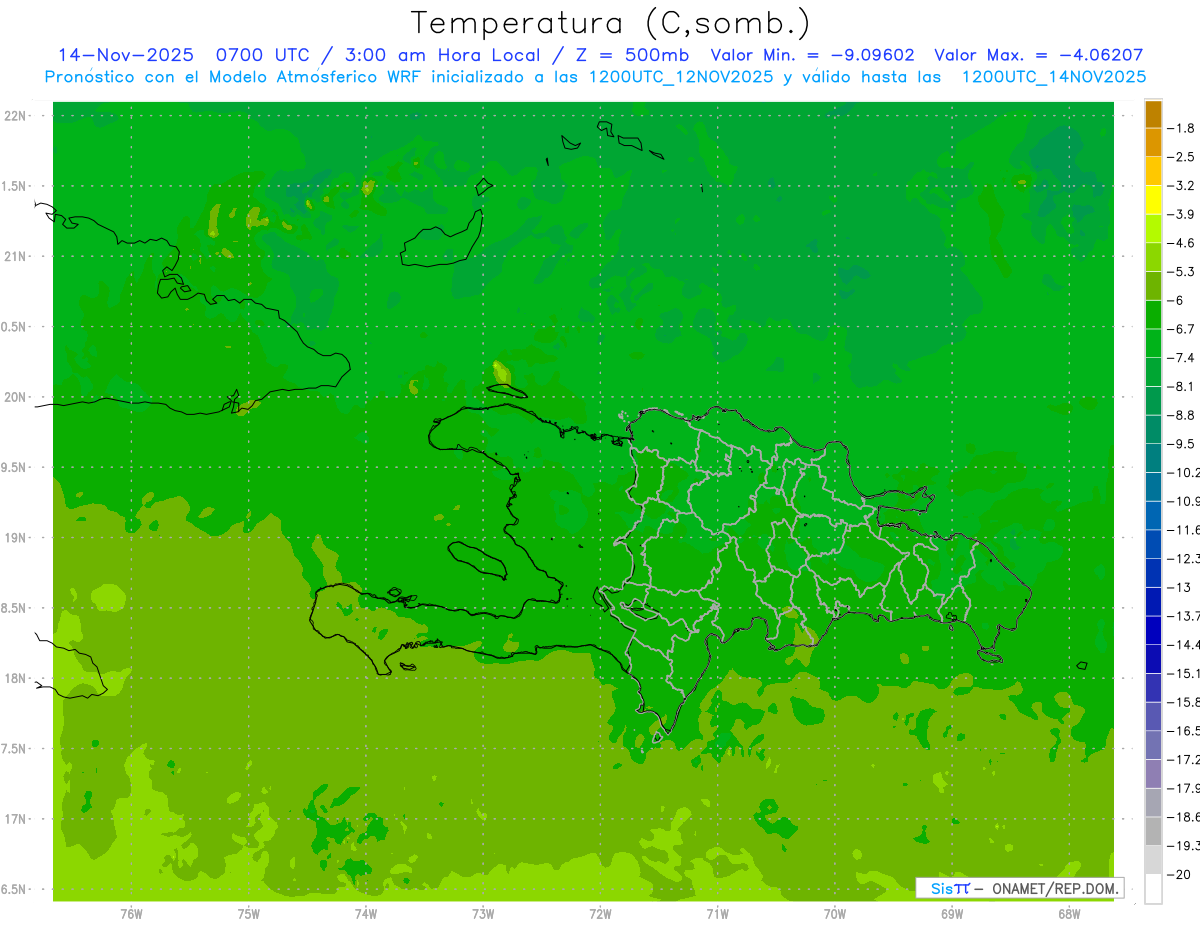Click the -9.5 color scale label
Image resolution: width=1200 pixels, height=927 pixels.
pos(1181,443)
